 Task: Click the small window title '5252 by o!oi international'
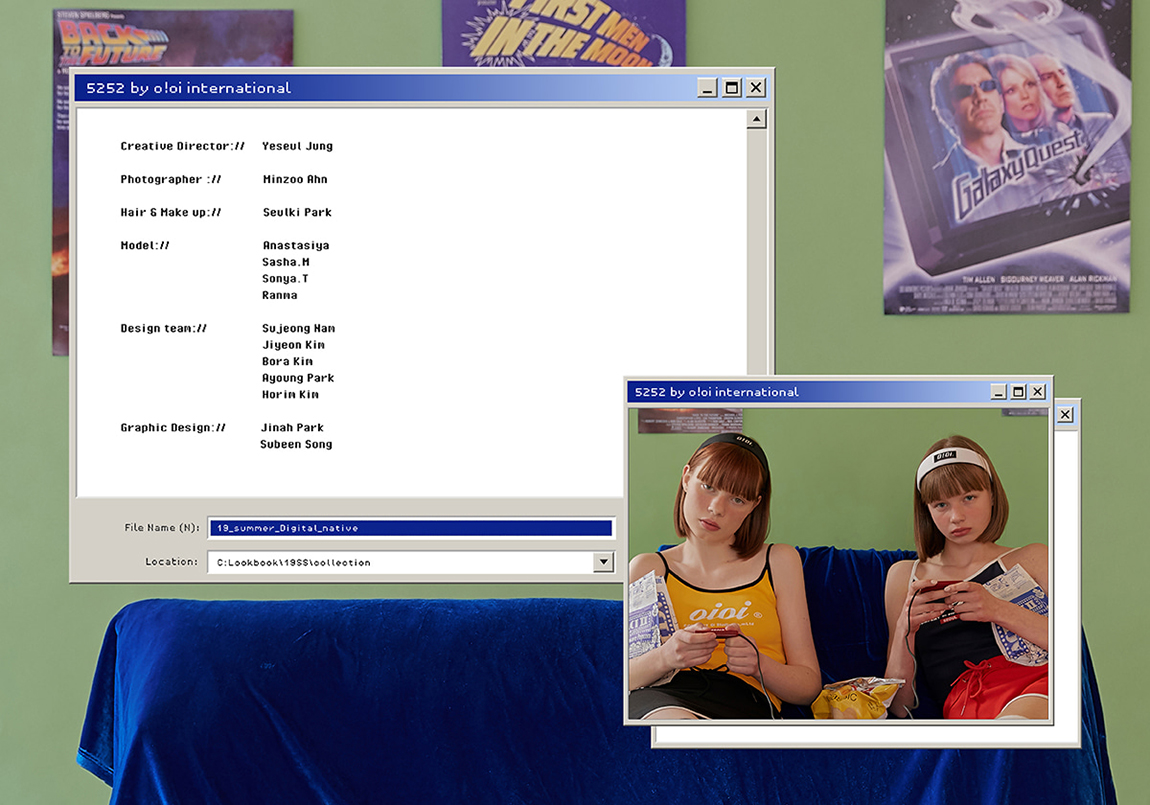click(x=717, y=392)
